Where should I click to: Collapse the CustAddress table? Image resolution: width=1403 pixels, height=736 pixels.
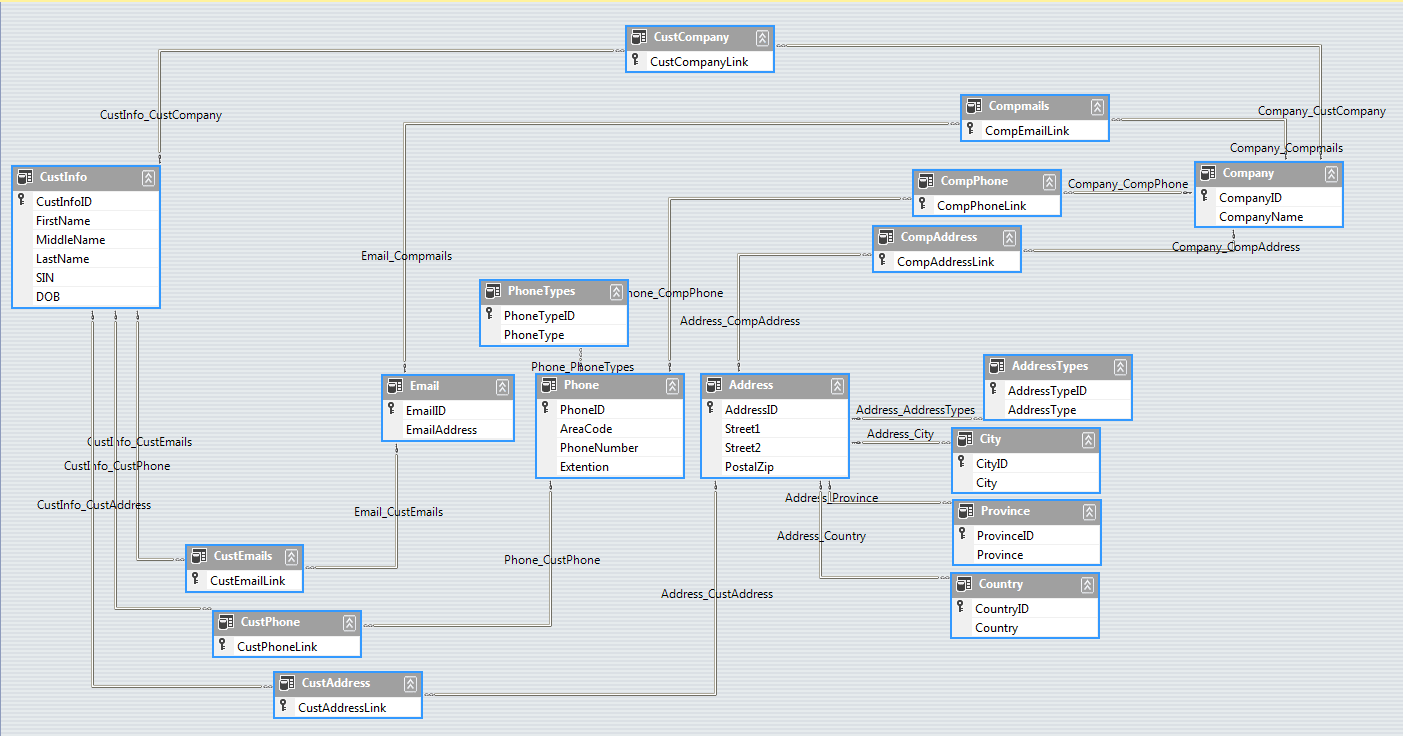coord(410,684)
